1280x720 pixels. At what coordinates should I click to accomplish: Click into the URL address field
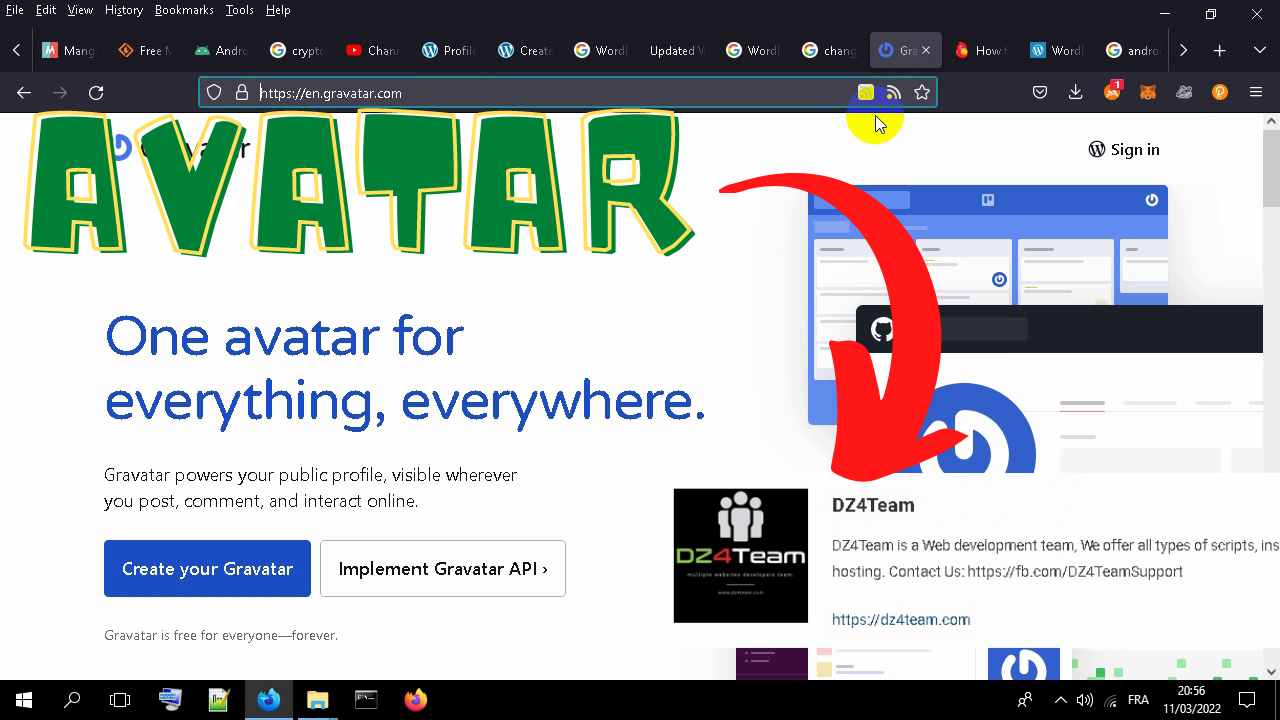[550, 93]
